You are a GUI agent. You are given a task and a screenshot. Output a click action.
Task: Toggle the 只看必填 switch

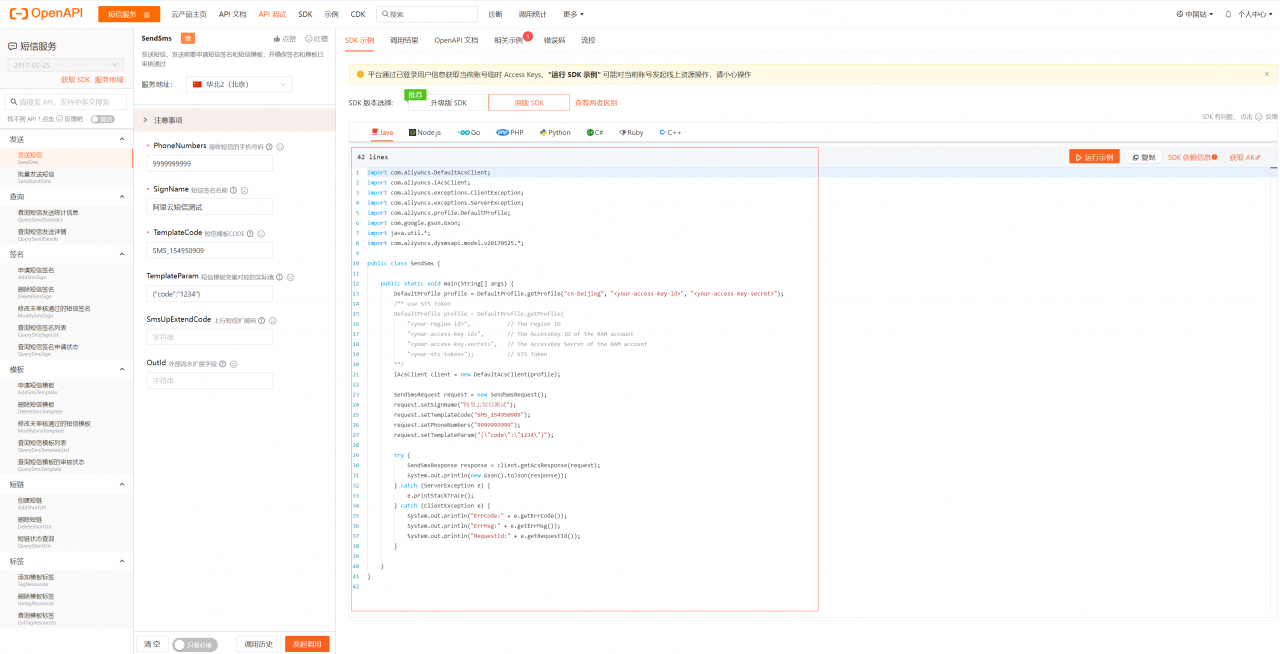click(194, 645)
